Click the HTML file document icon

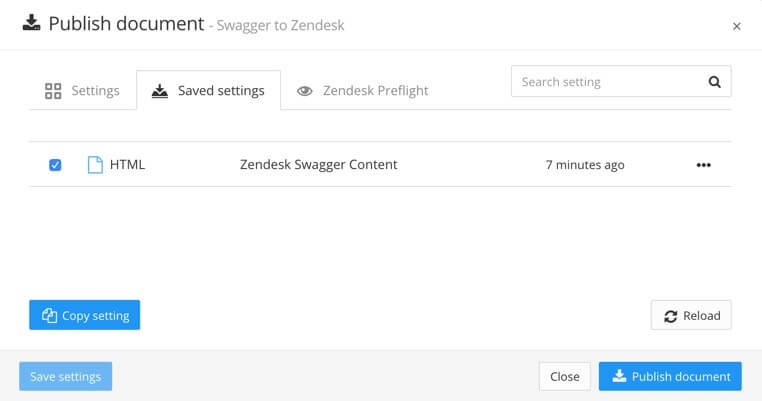click(x=95, y=165)
